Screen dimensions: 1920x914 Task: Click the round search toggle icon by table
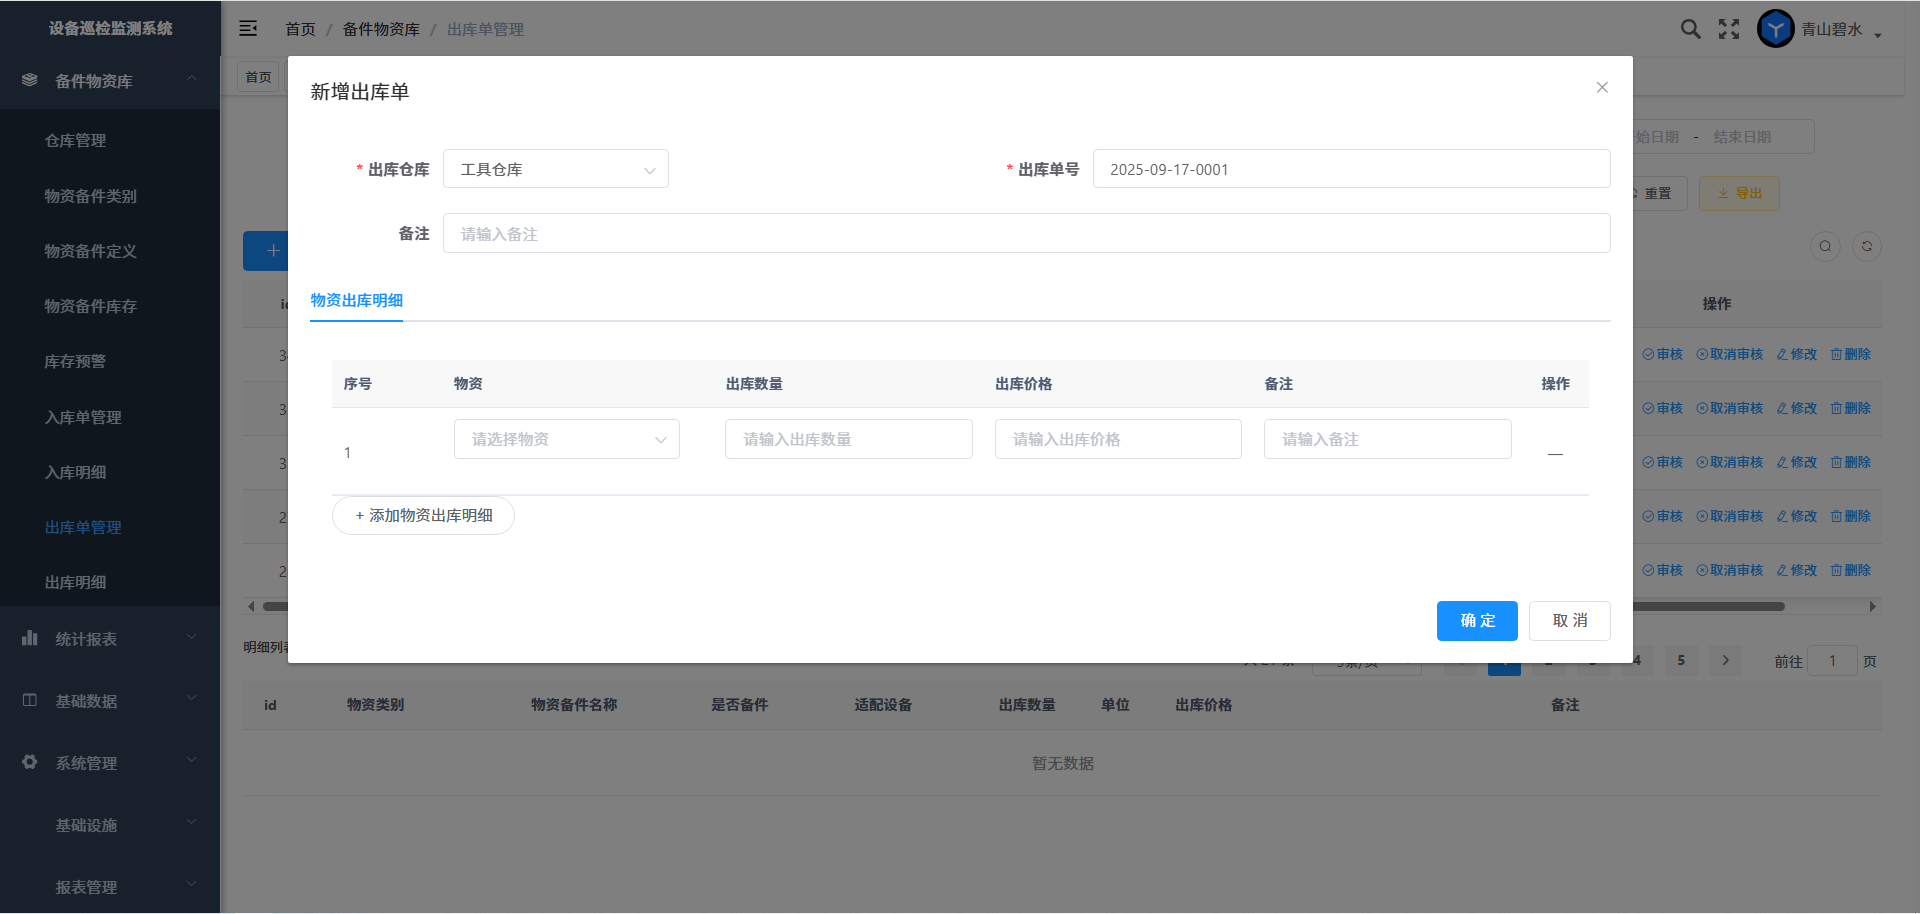[1825, 246]
